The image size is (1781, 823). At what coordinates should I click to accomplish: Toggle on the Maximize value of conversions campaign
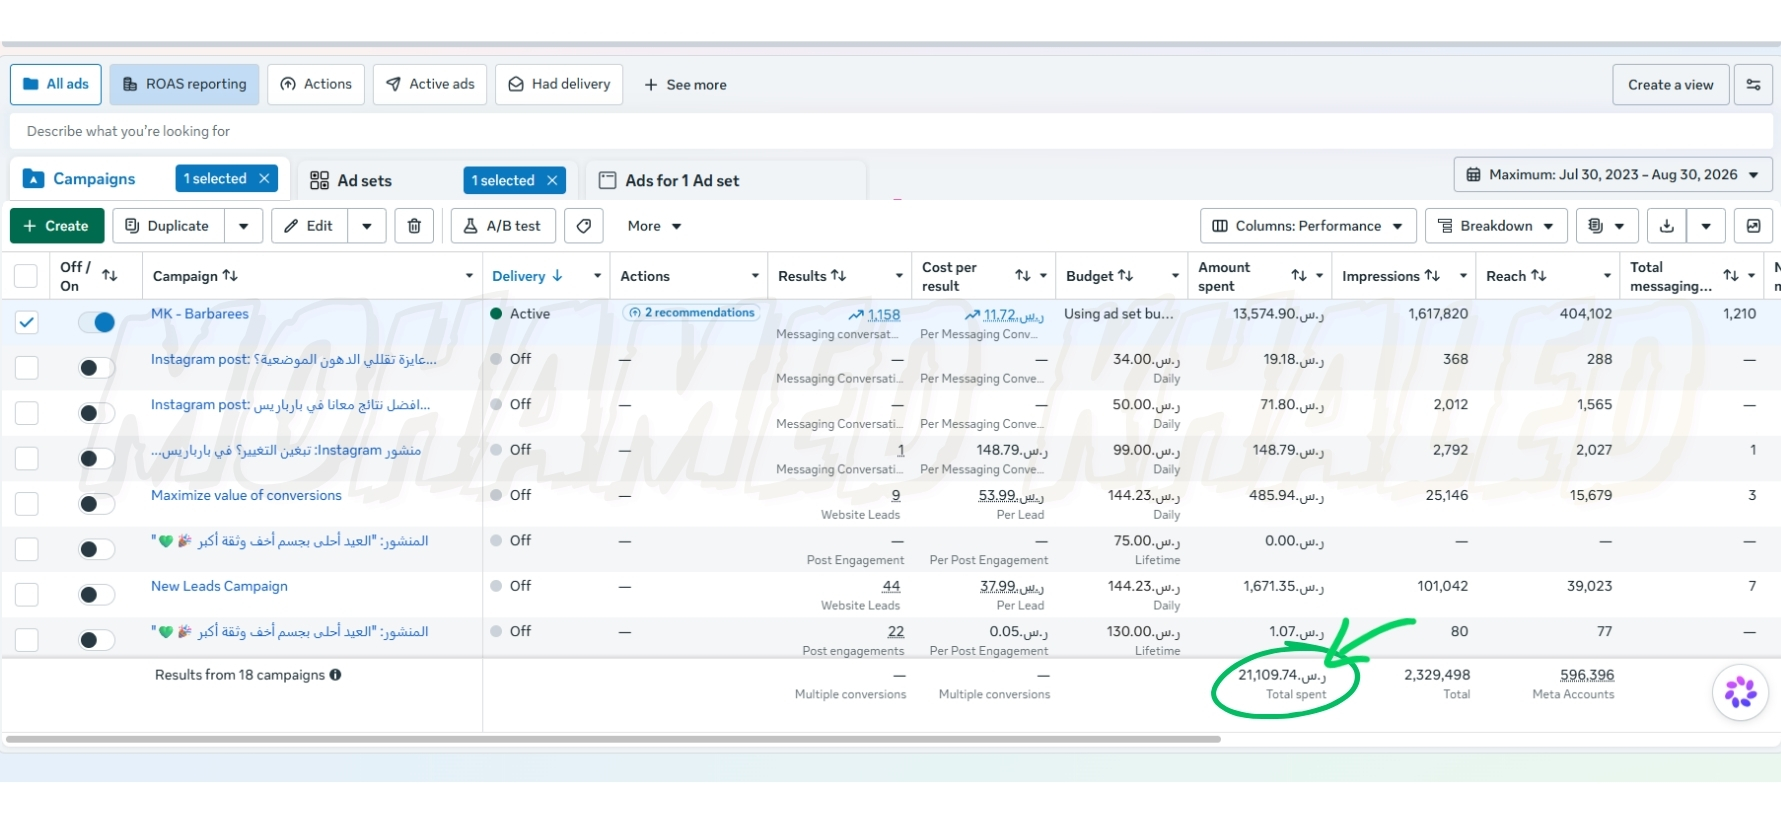[97, 504]
